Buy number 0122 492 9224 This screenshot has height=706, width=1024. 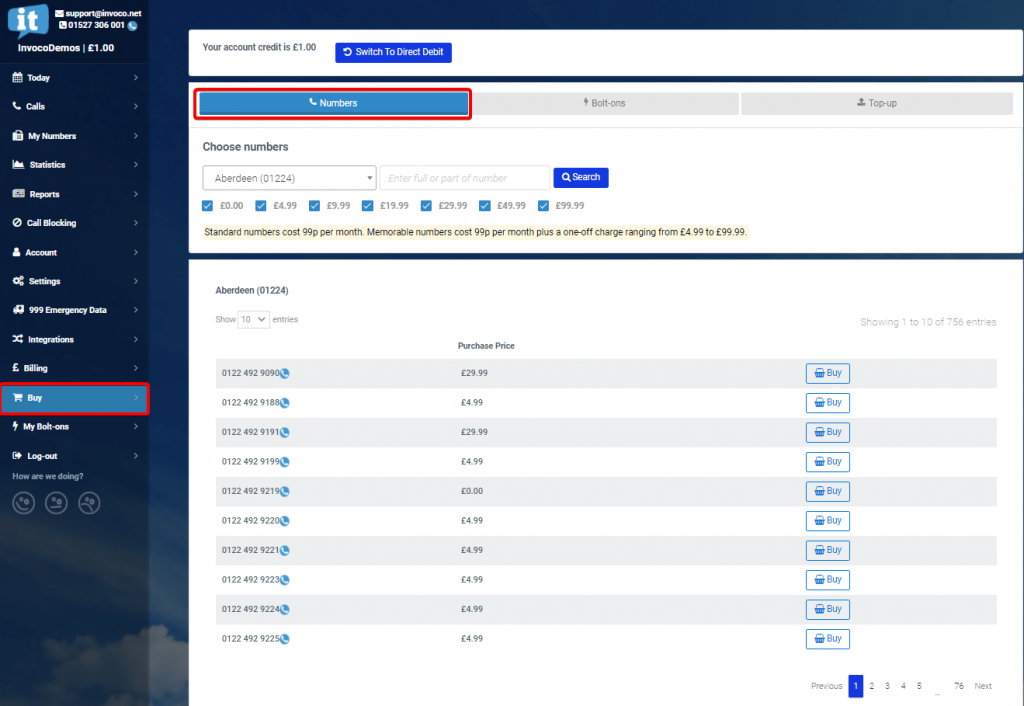[827, 609]
